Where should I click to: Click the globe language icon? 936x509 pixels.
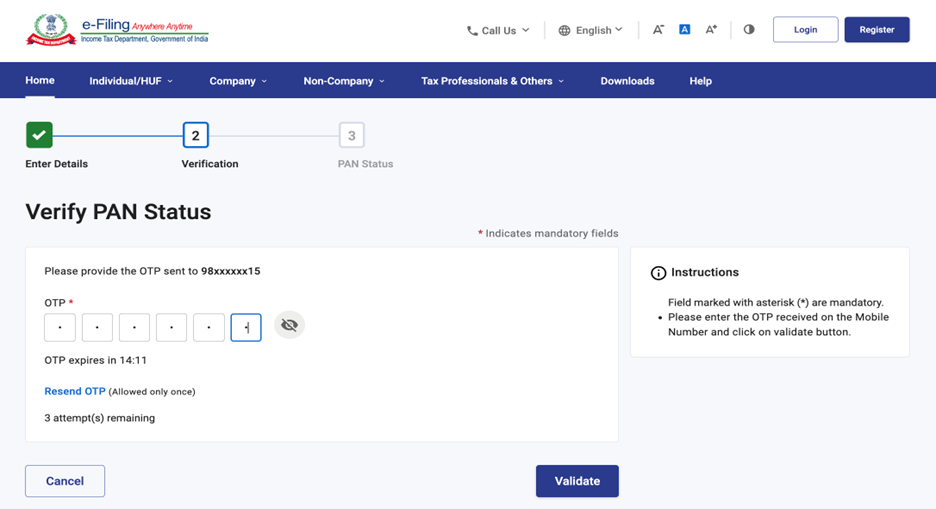tap(565, 31)
